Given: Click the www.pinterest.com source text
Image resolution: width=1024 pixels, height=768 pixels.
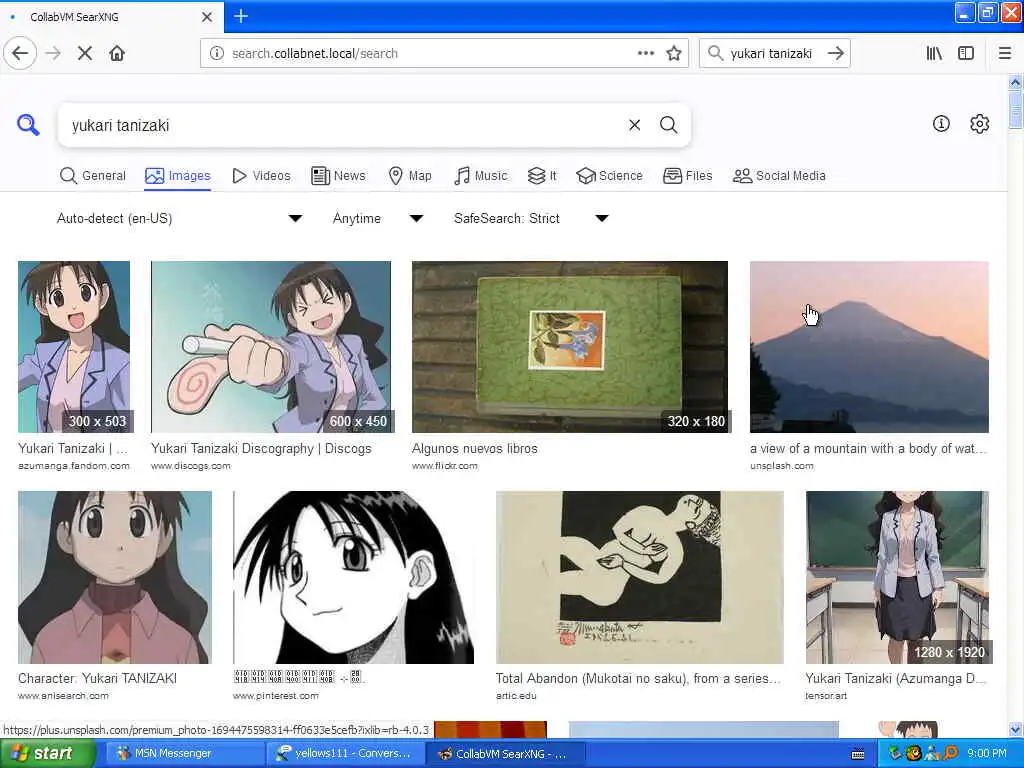Looking at the screenshot, I should click(276, 696).
